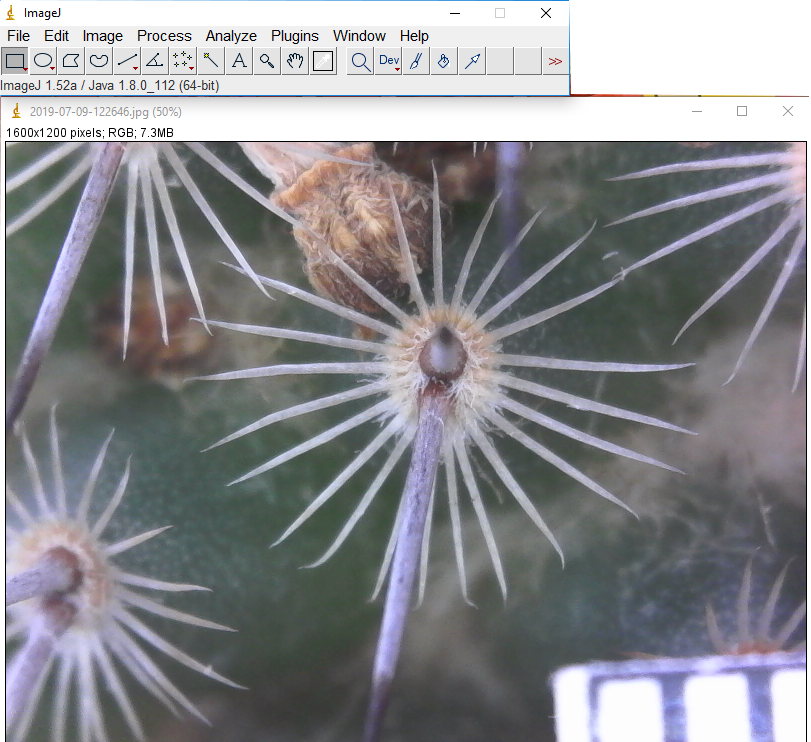Maximize the image window
The height and width of the screenshot is (742, 811).
742,111
